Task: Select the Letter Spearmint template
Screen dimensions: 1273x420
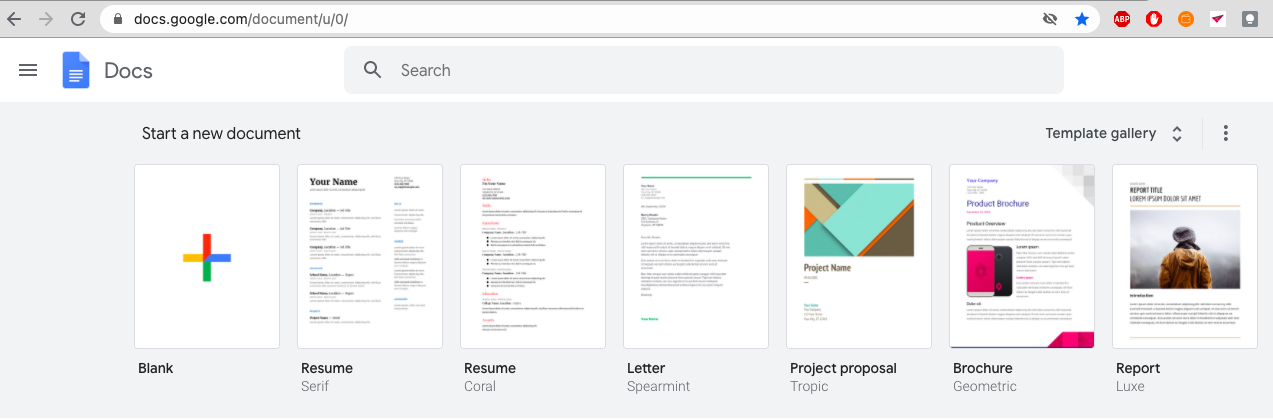Action: click(696, 257)
